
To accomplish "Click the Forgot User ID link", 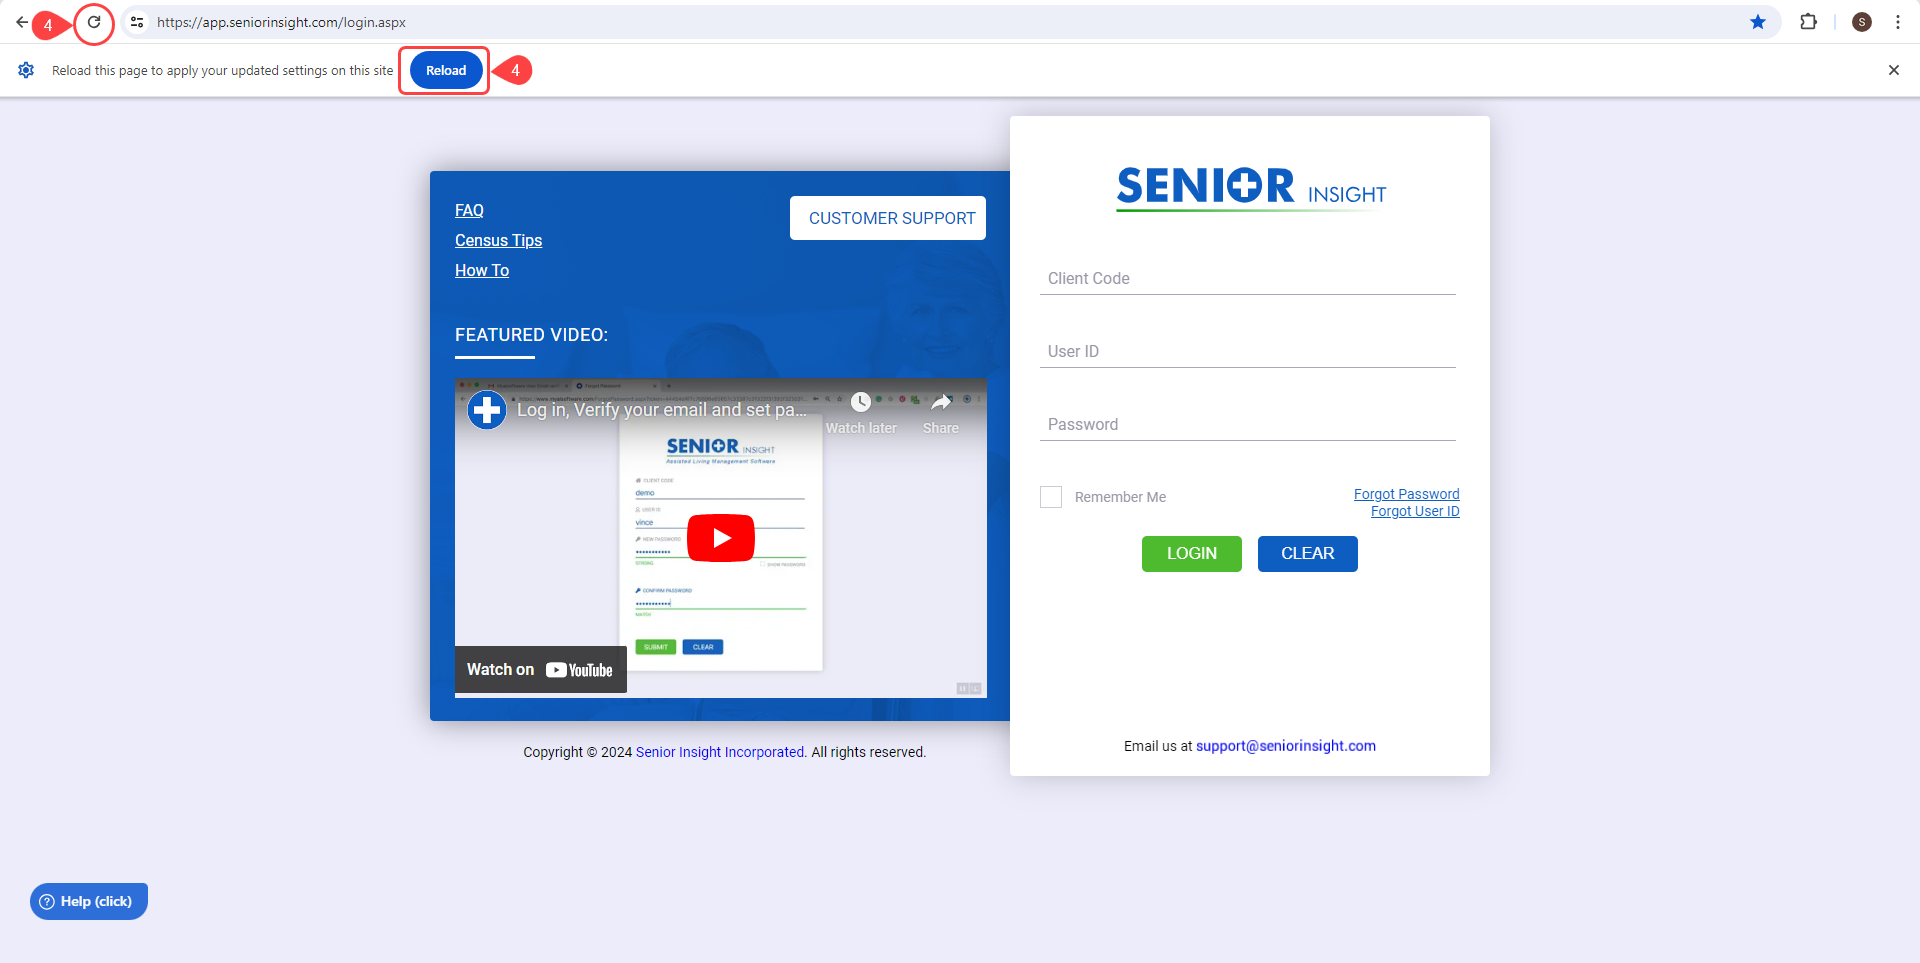I will coord(1415,511).
